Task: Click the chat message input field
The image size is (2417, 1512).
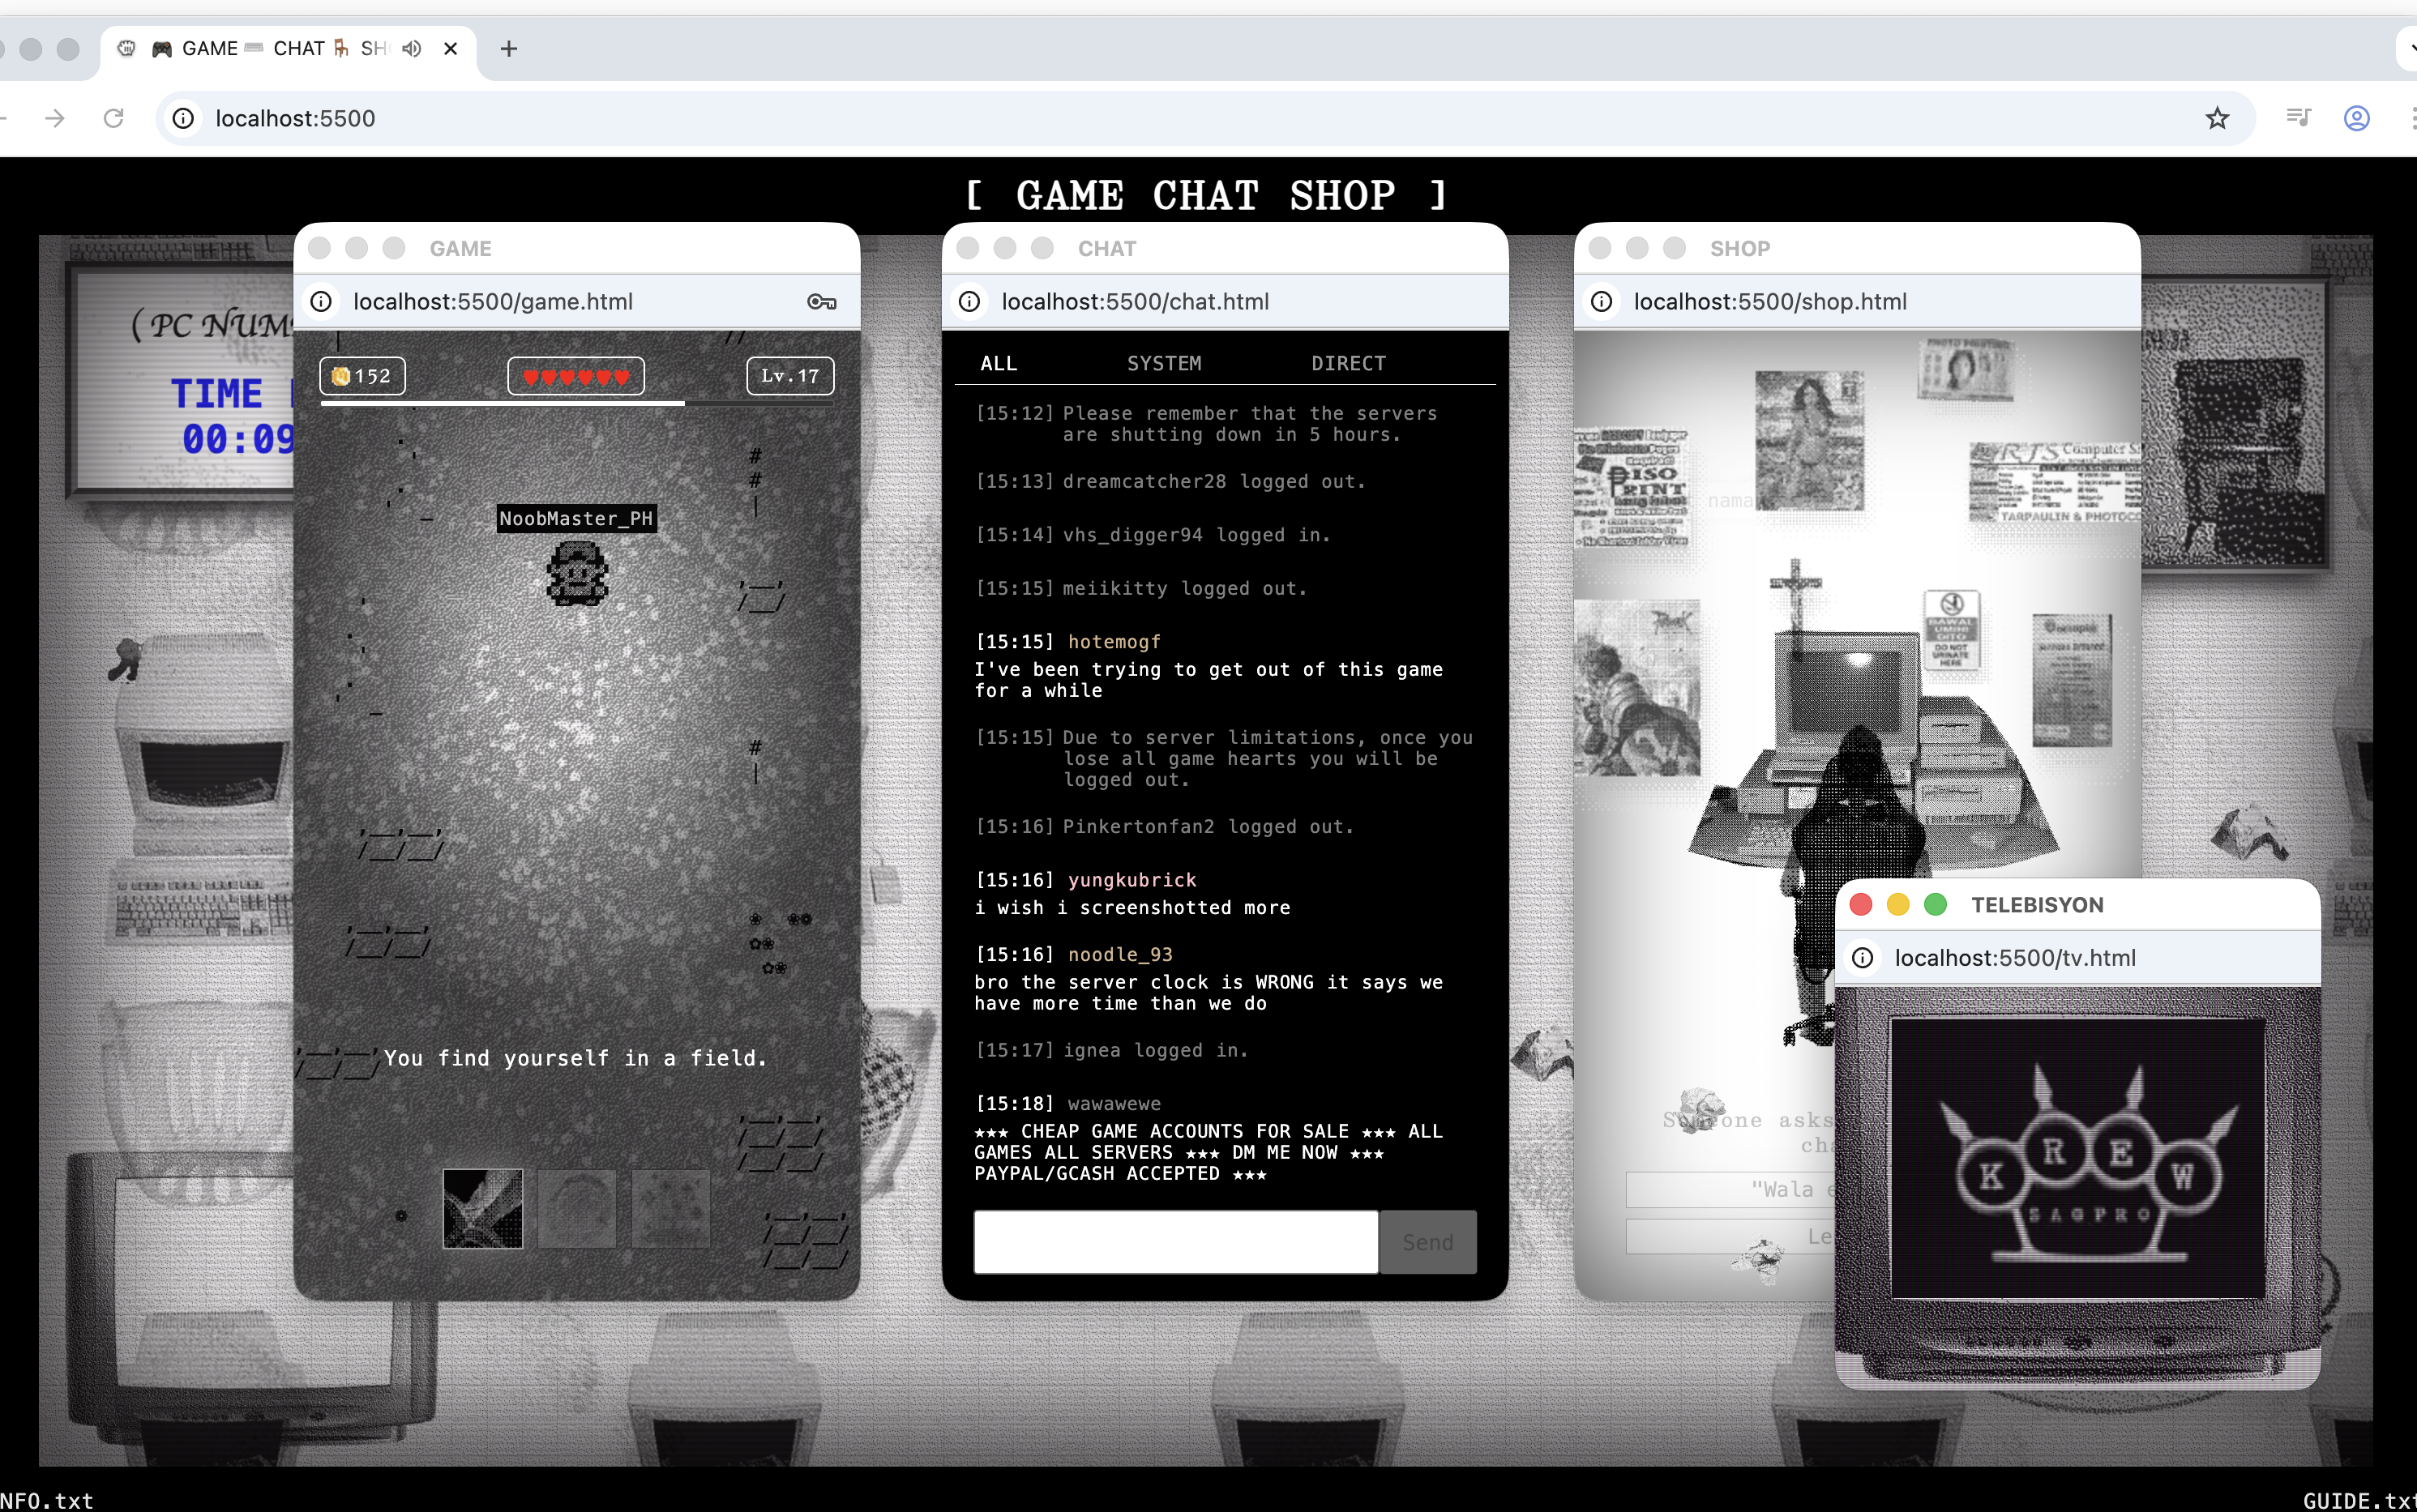Action: click(1176, 1242)
